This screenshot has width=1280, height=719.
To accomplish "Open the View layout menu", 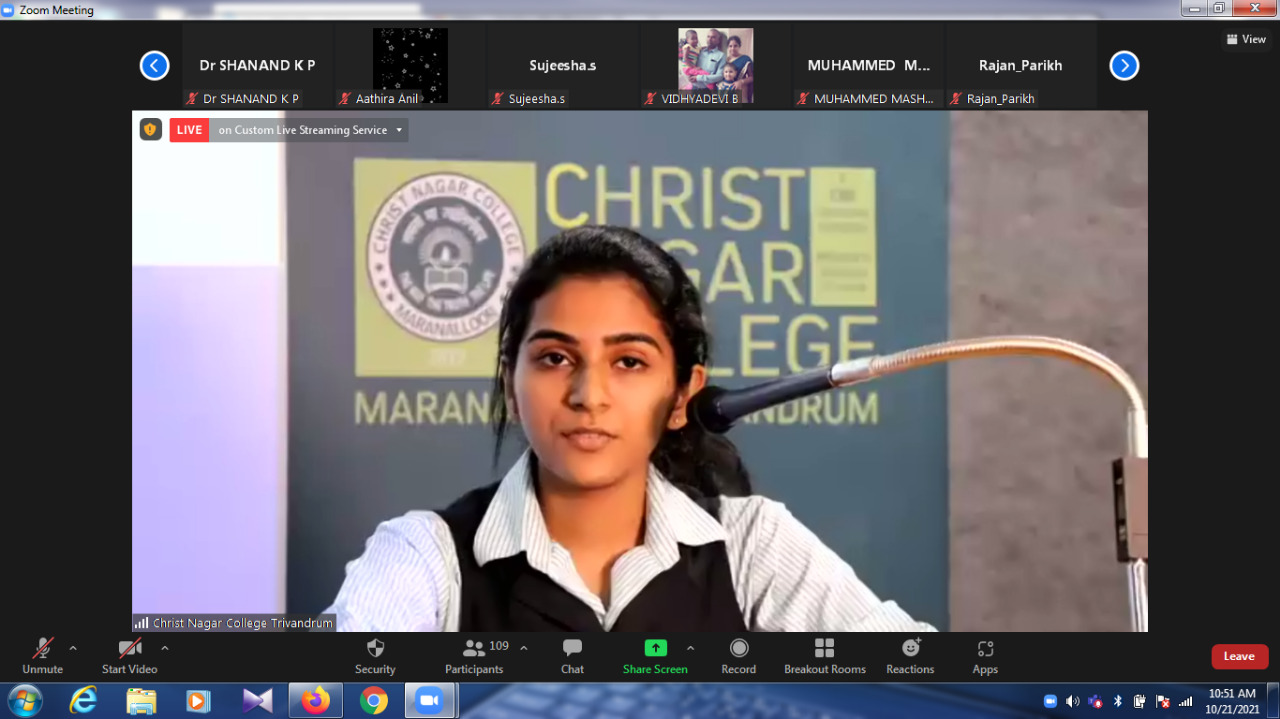I will click(1246, 39).
